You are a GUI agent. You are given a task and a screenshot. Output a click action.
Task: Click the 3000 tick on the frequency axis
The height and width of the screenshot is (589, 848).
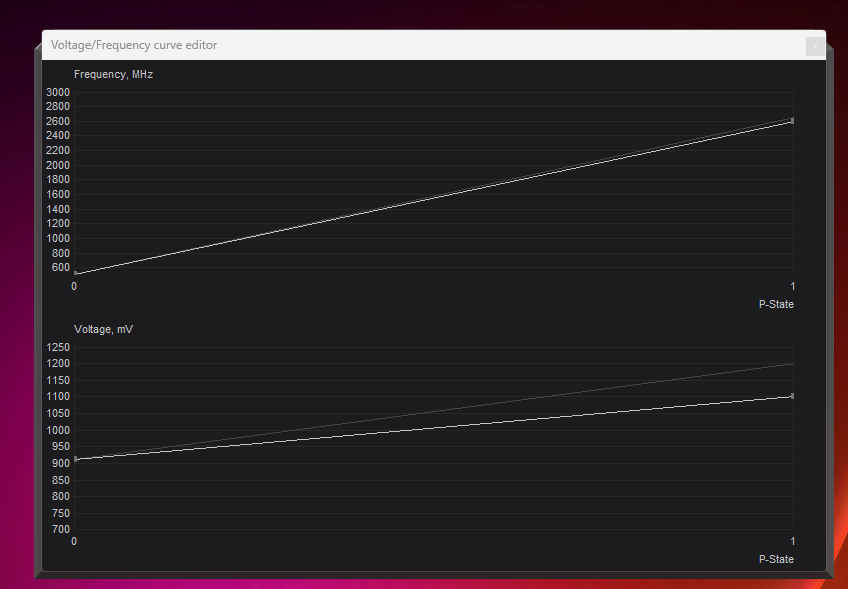57,92
